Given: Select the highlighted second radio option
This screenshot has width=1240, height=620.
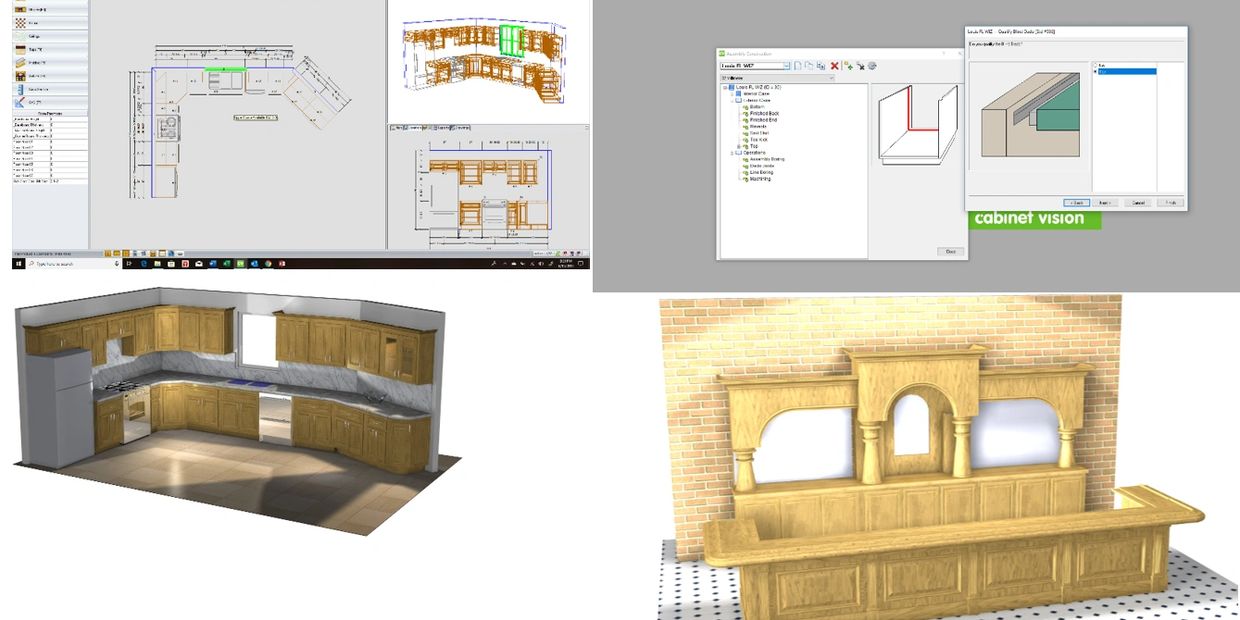Looking at the screenshot, I should coord(1095,71).
